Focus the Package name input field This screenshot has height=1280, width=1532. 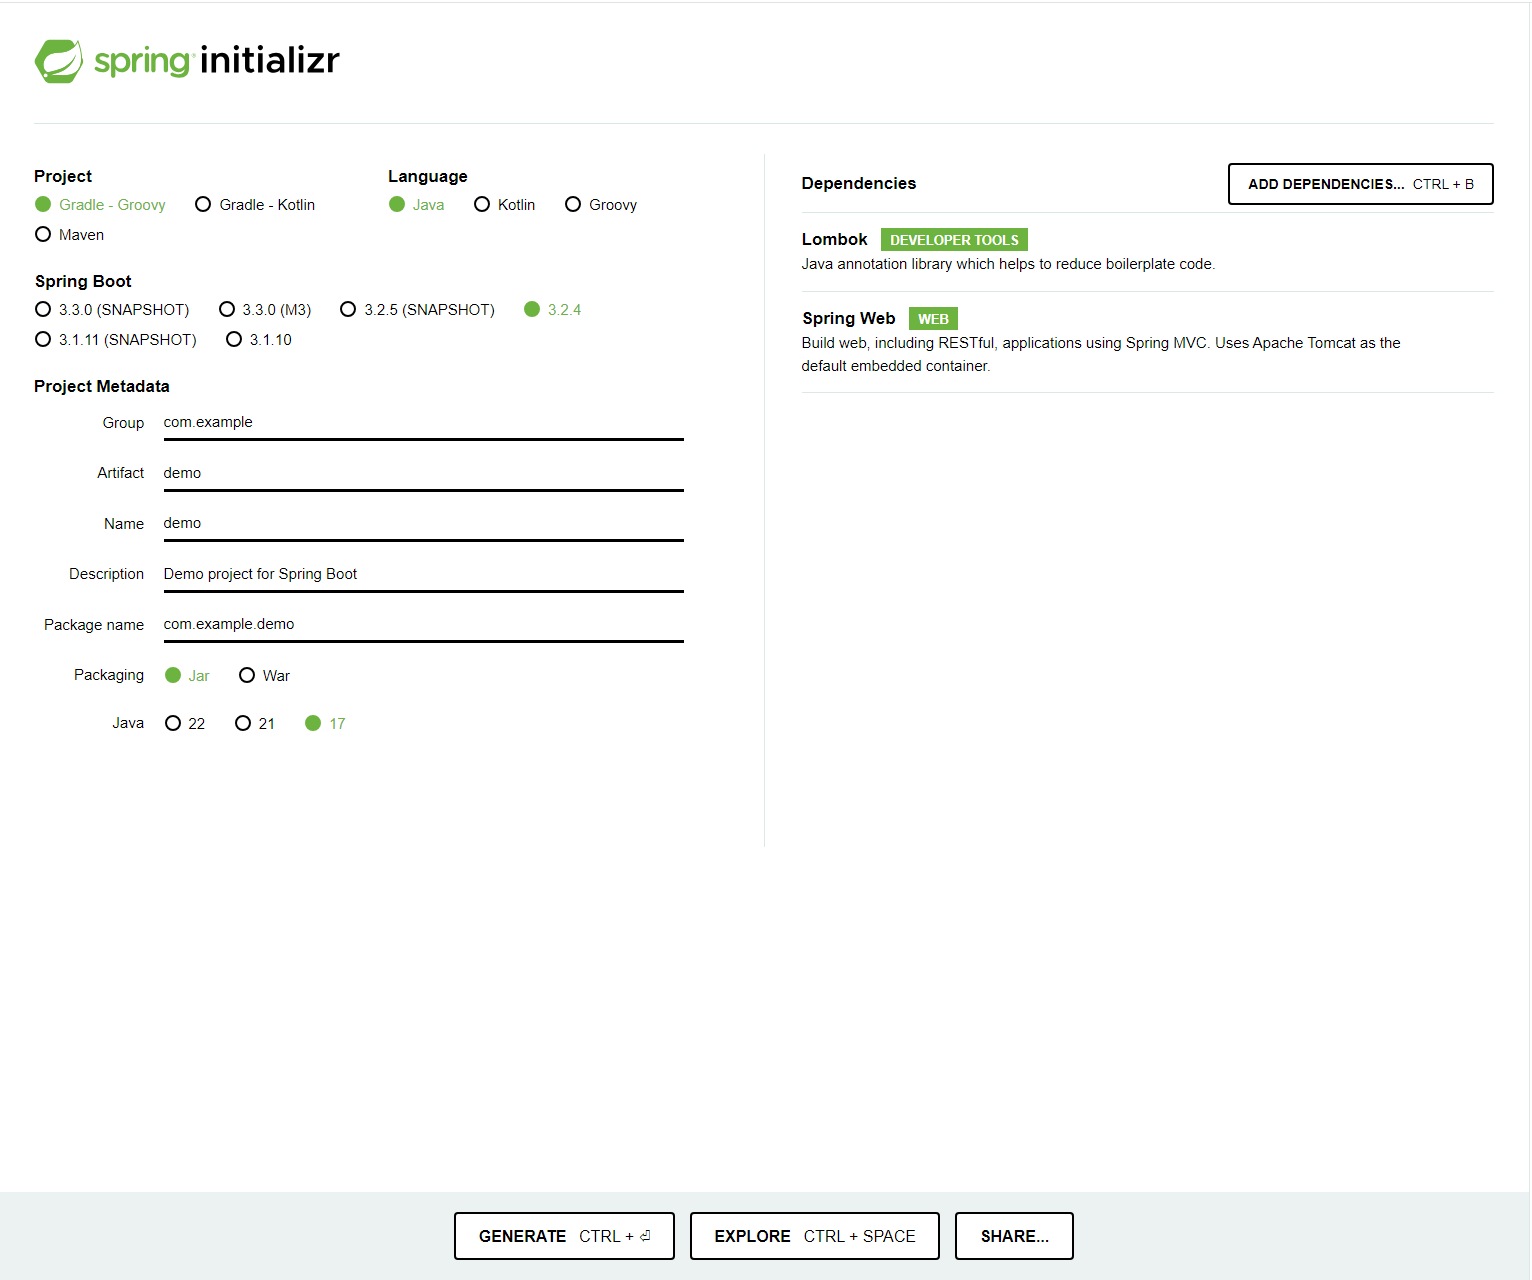[x=424, y=624]
